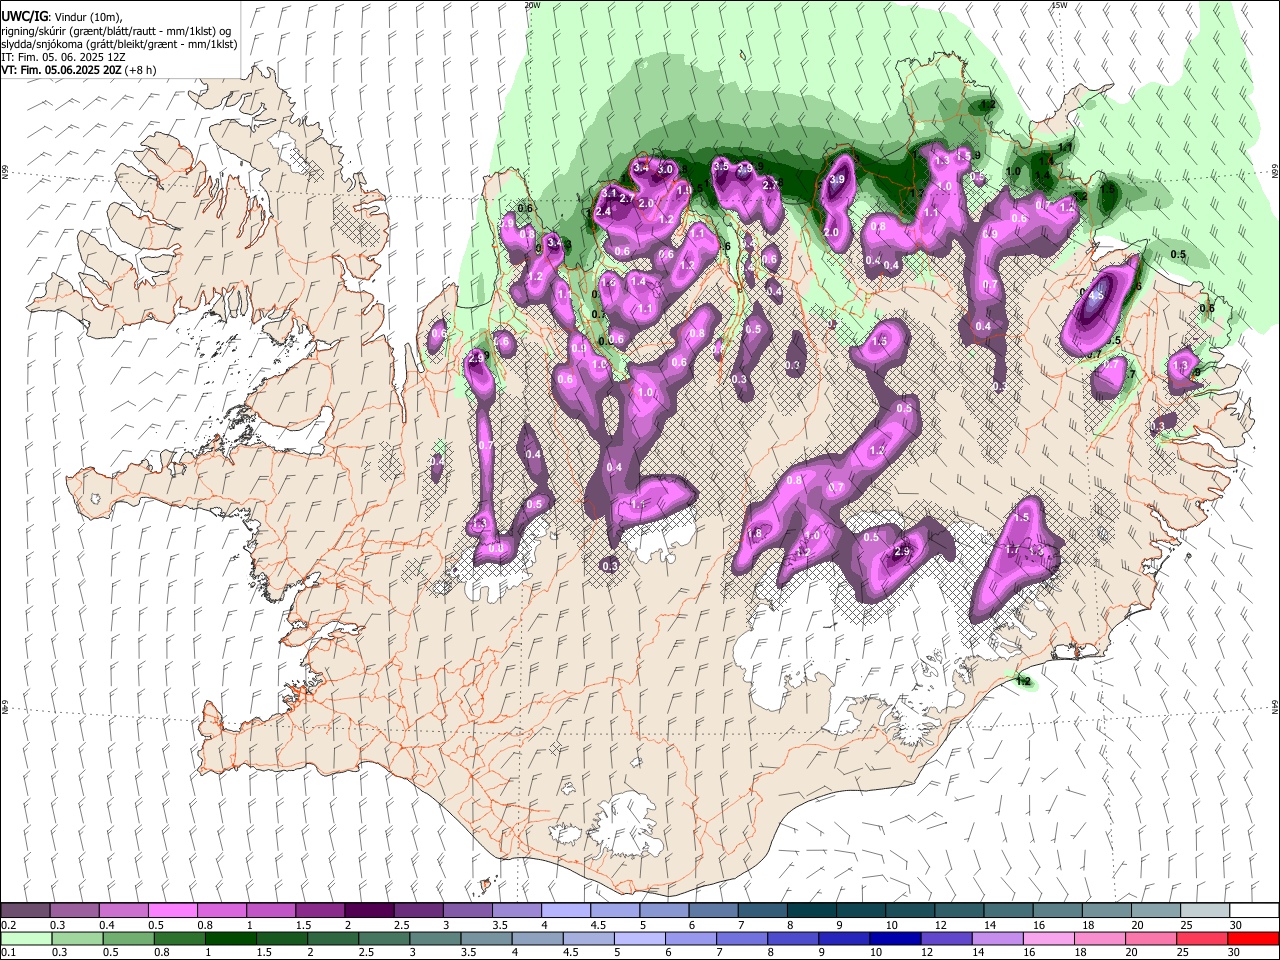Click the "rigning/skúrir" legend description line
The width and height of the screenshot is (1280, 960).
117,30
